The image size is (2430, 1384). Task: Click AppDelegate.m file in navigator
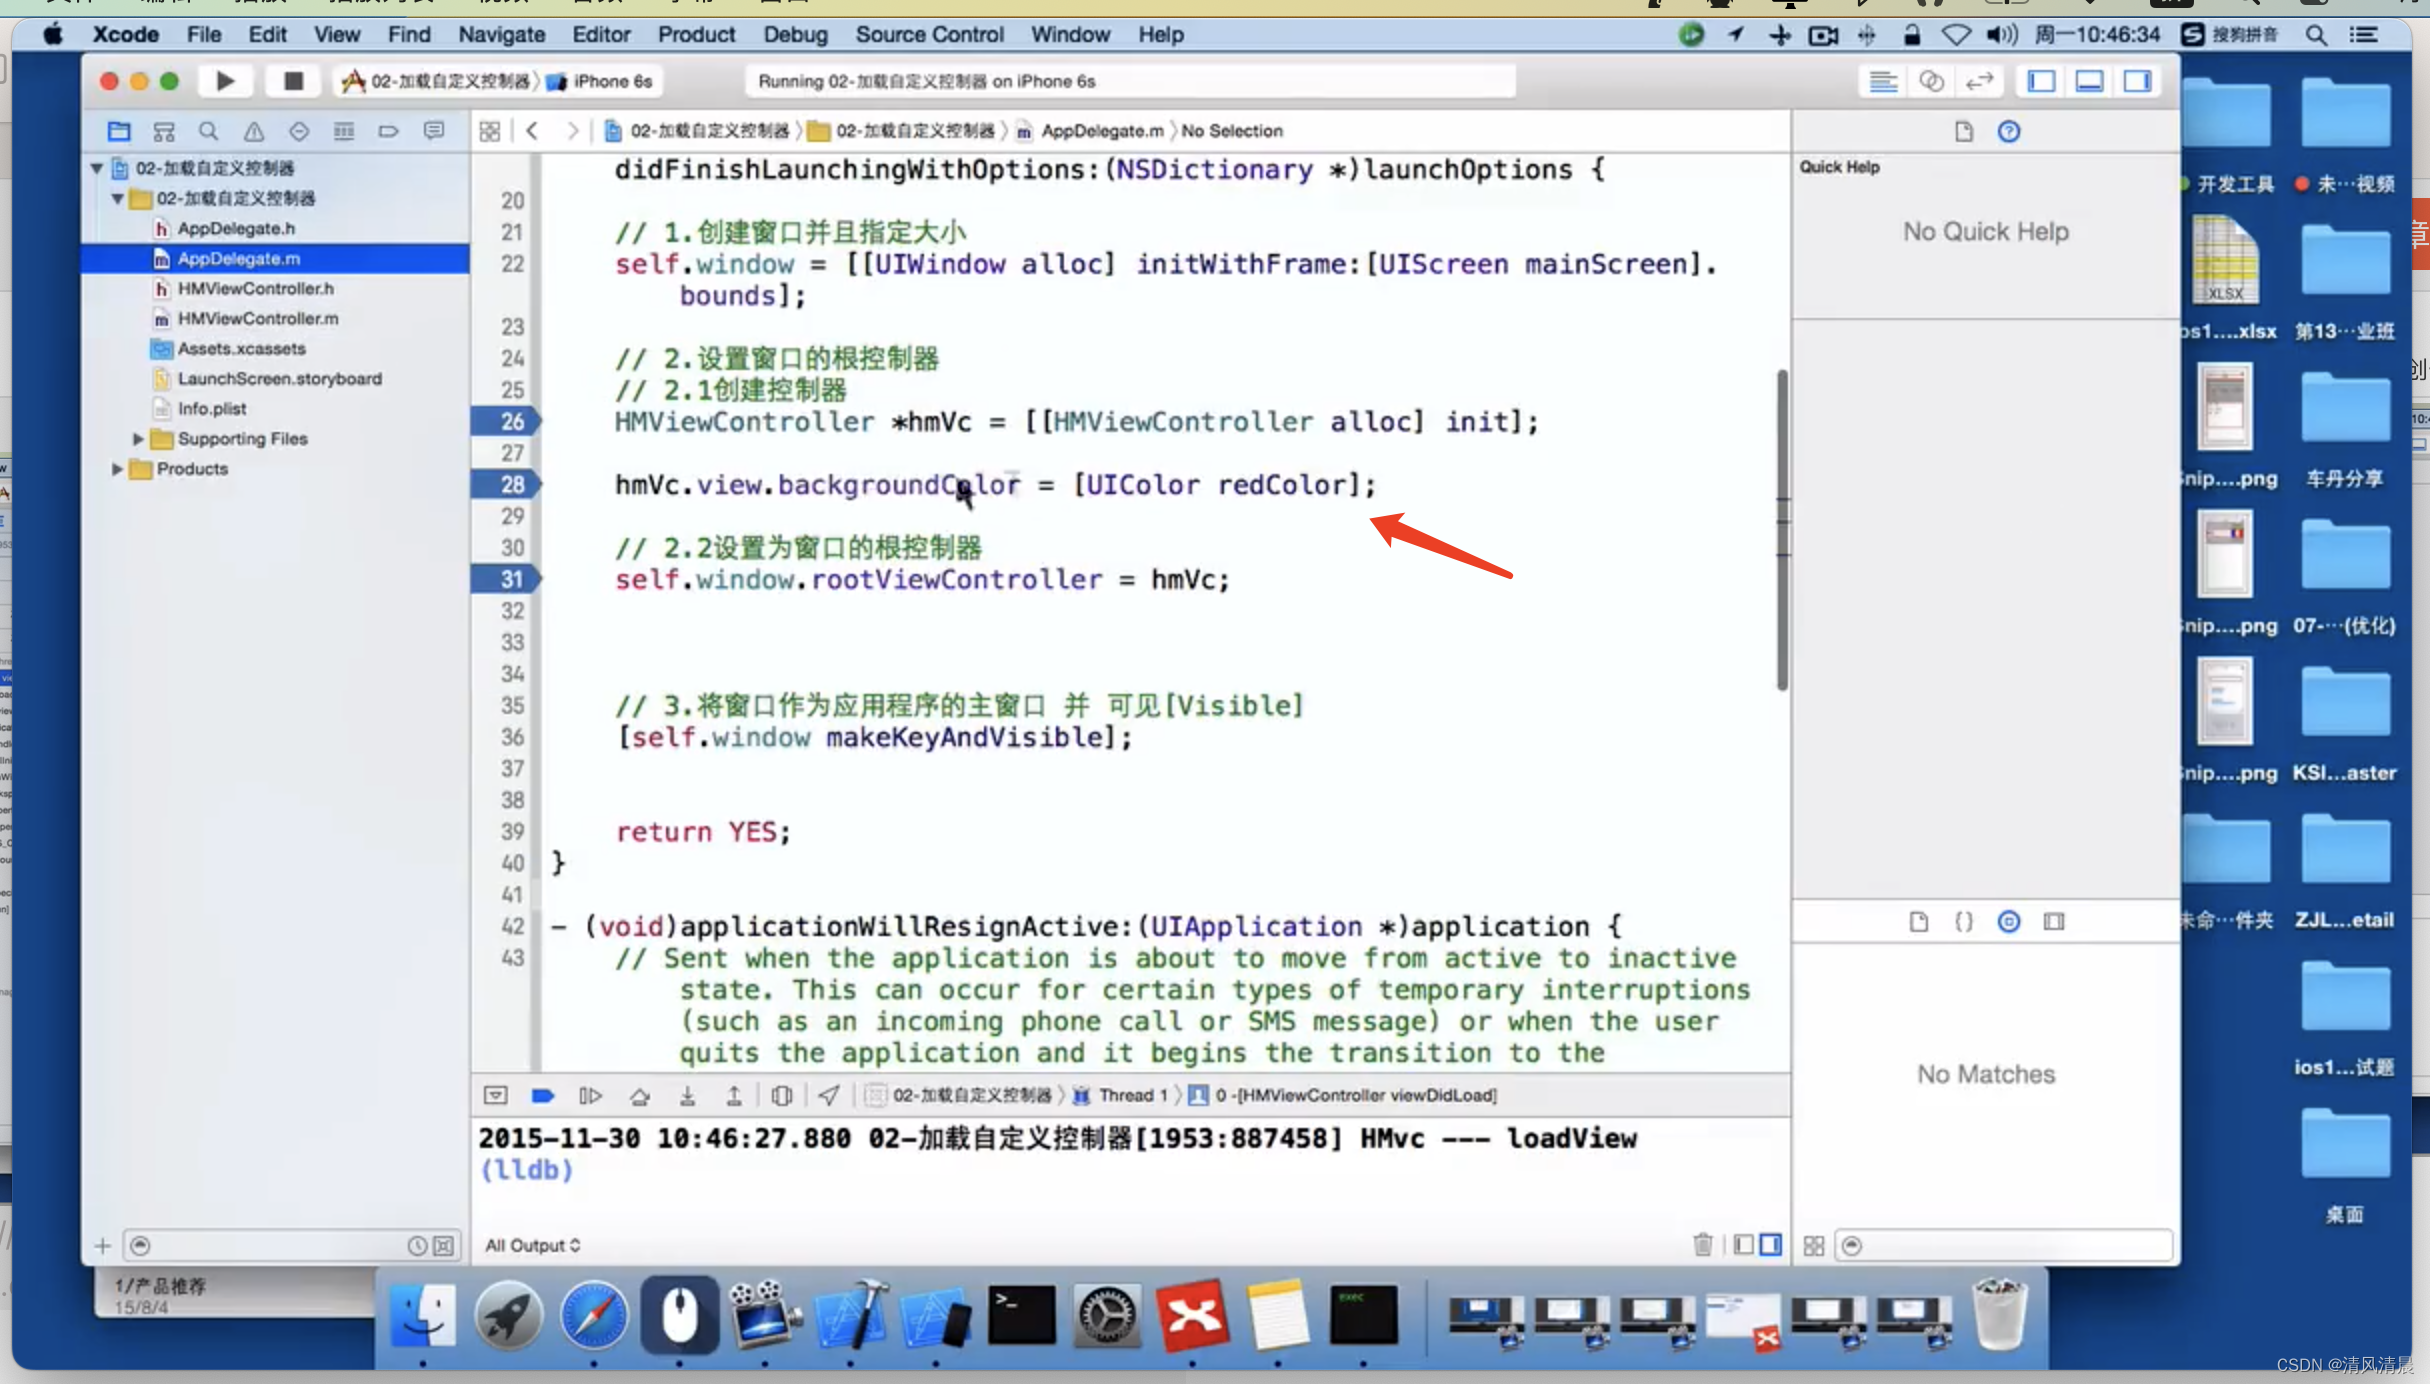coord(239,257)
